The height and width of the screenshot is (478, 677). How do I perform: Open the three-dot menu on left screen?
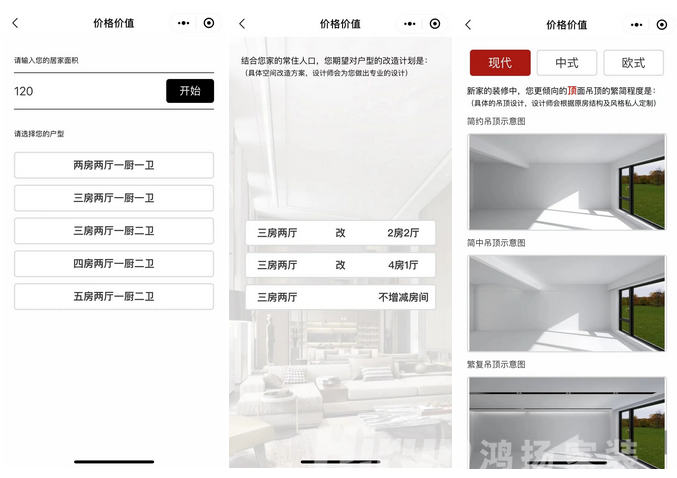point(183,23)
